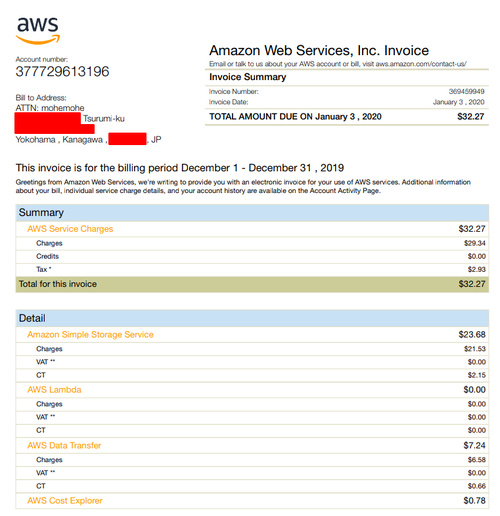This screenshot has width=500, height=516.
Task: Click the Total for this invoice row
Action: click(x=252, y=284)
